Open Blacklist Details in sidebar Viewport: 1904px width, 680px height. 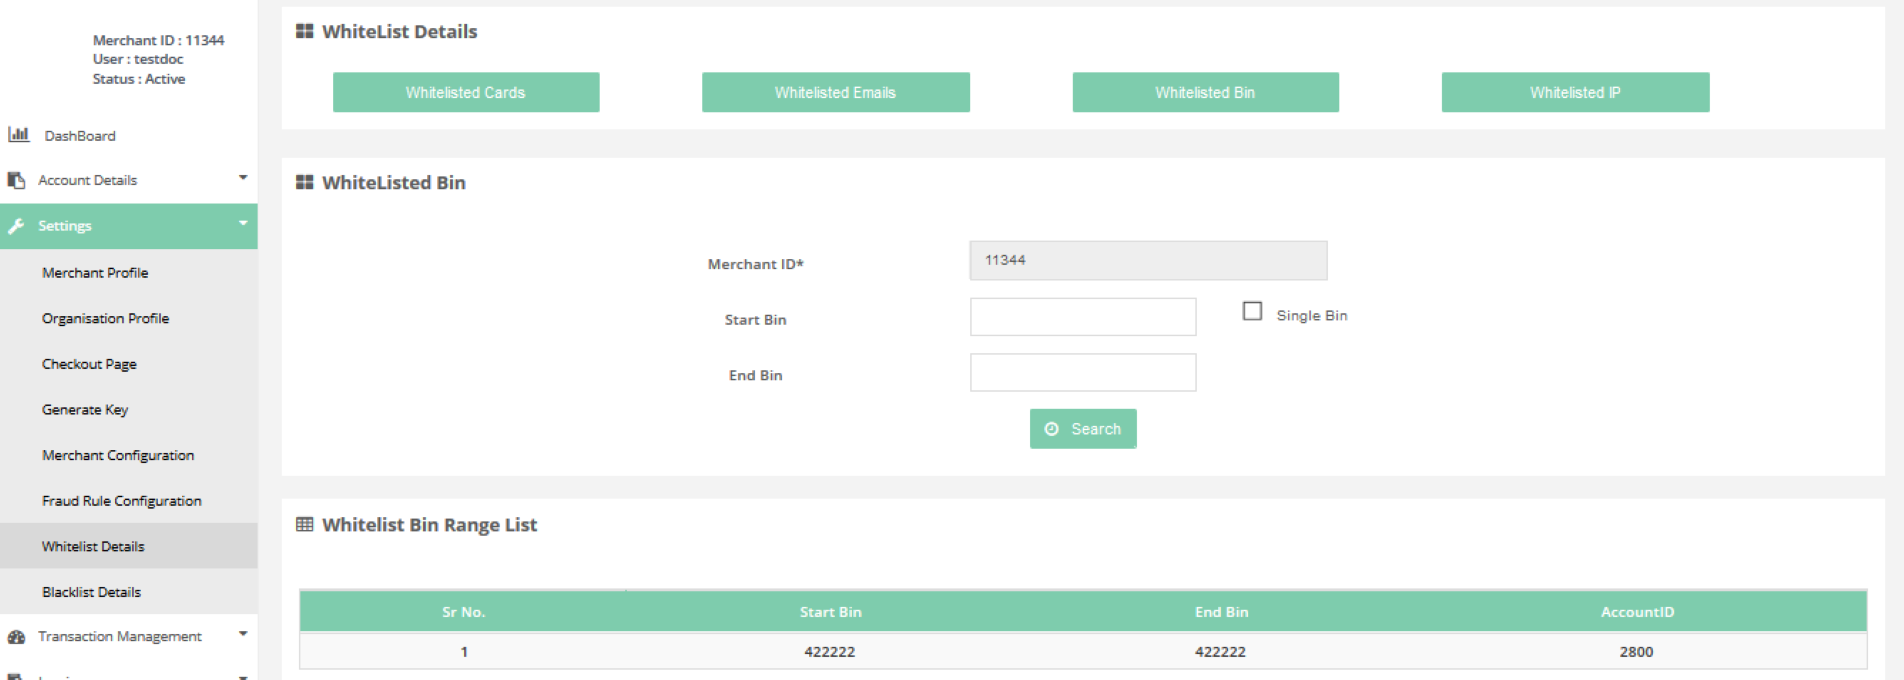(92, 592)
